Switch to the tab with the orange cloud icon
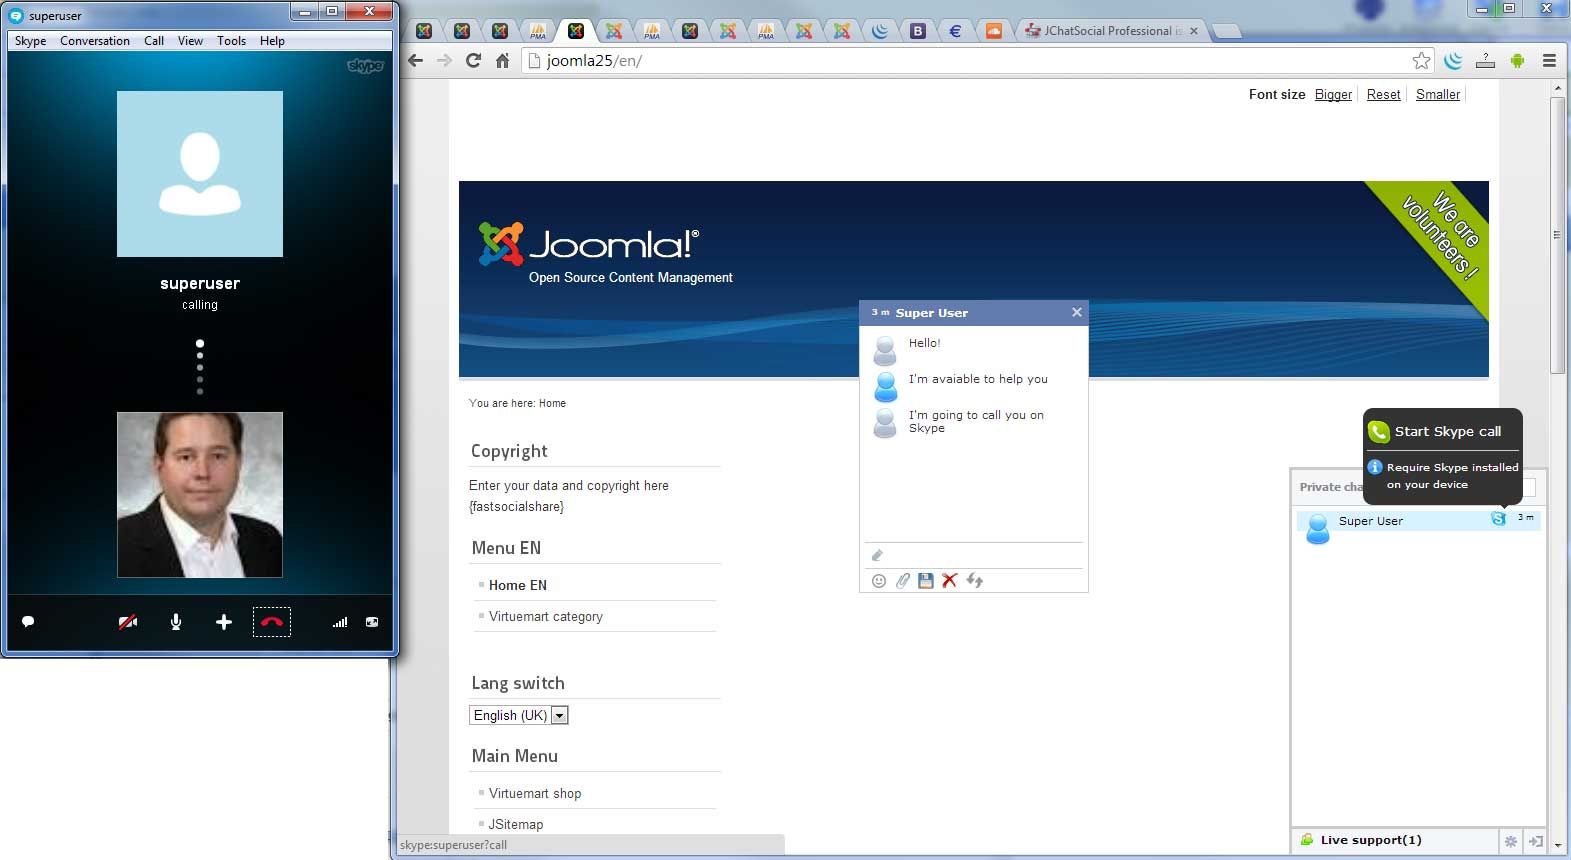 [993, 31]
